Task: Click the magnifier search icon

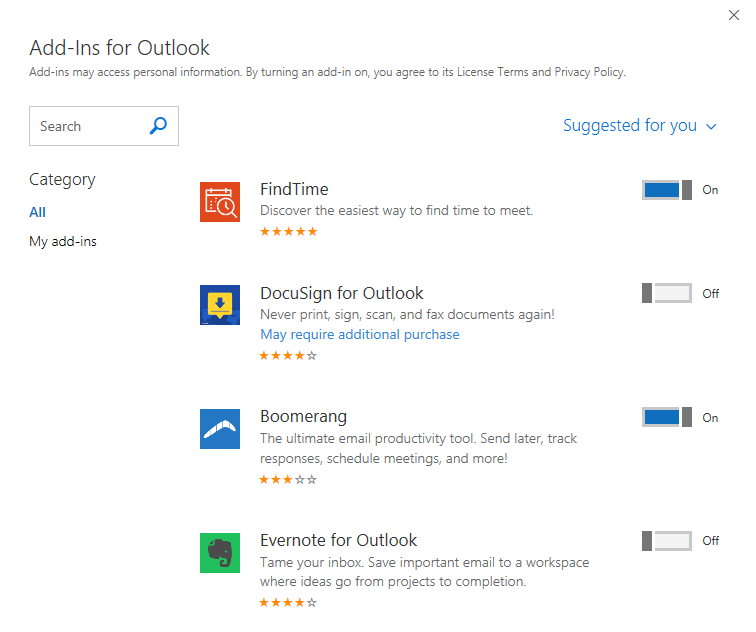Action: [x=158, y=126]
